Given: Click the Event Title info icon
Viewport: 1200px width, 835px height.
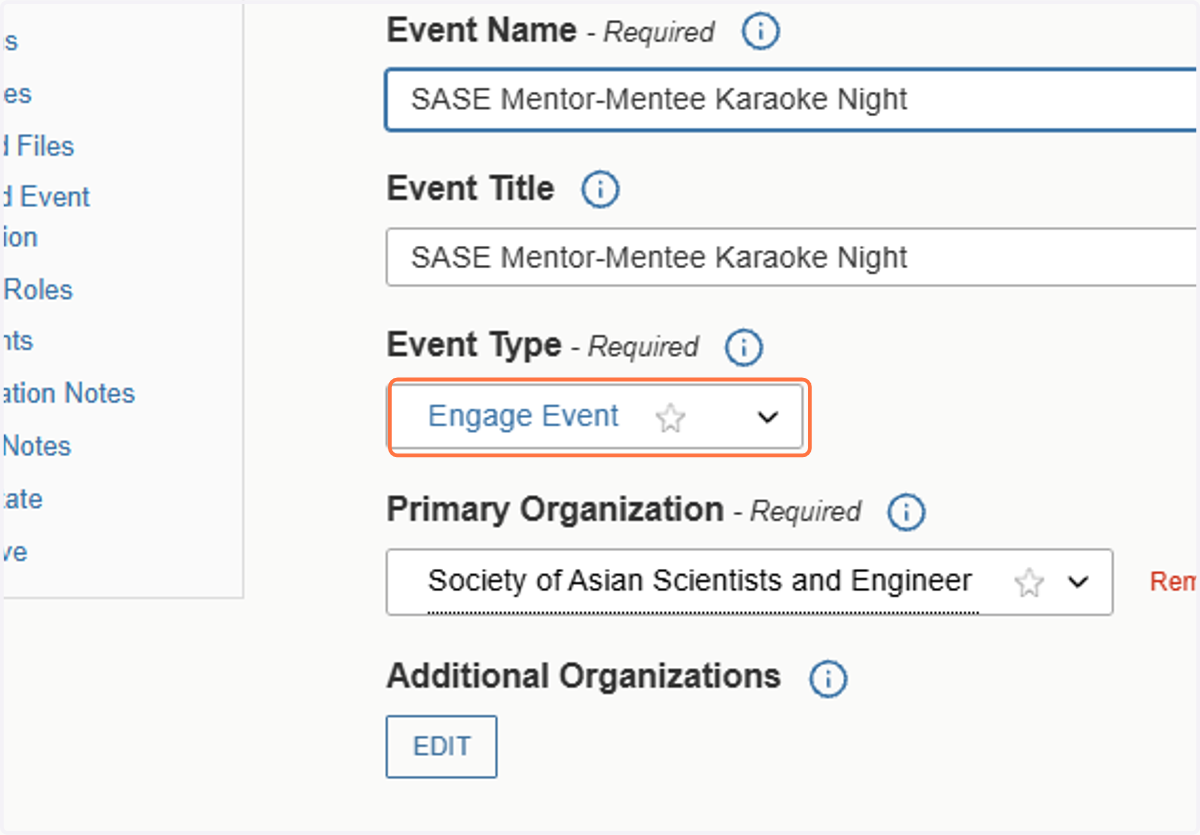Looking at the screenshot, I should pos(600,189).
